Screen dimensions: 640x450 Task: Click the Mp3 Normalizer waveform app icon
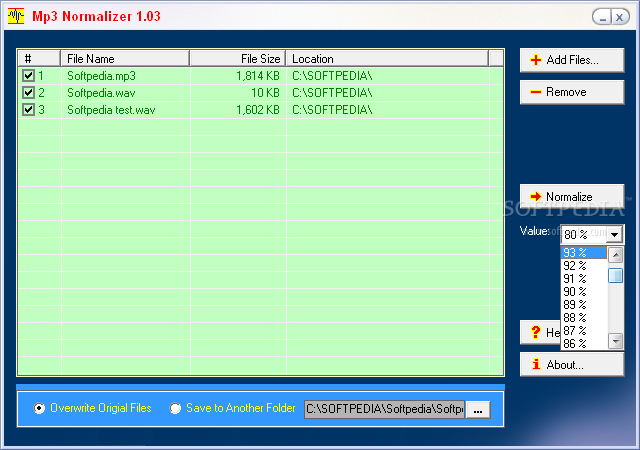click(x=16, y=16)
